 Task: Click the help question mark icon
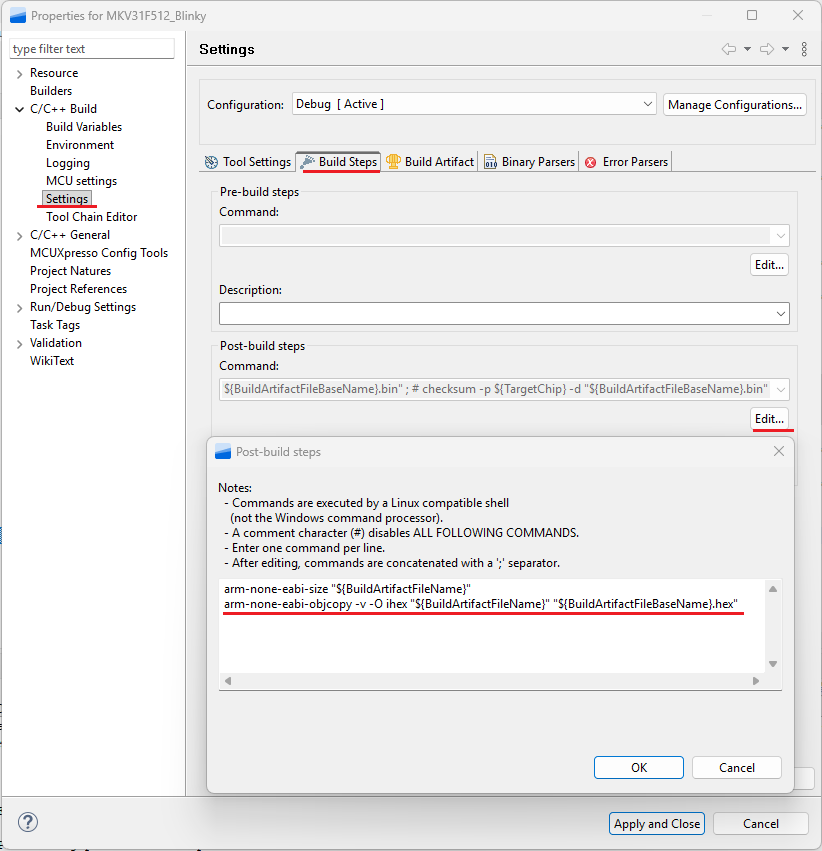pyautogui.click(x=28, y=823)
